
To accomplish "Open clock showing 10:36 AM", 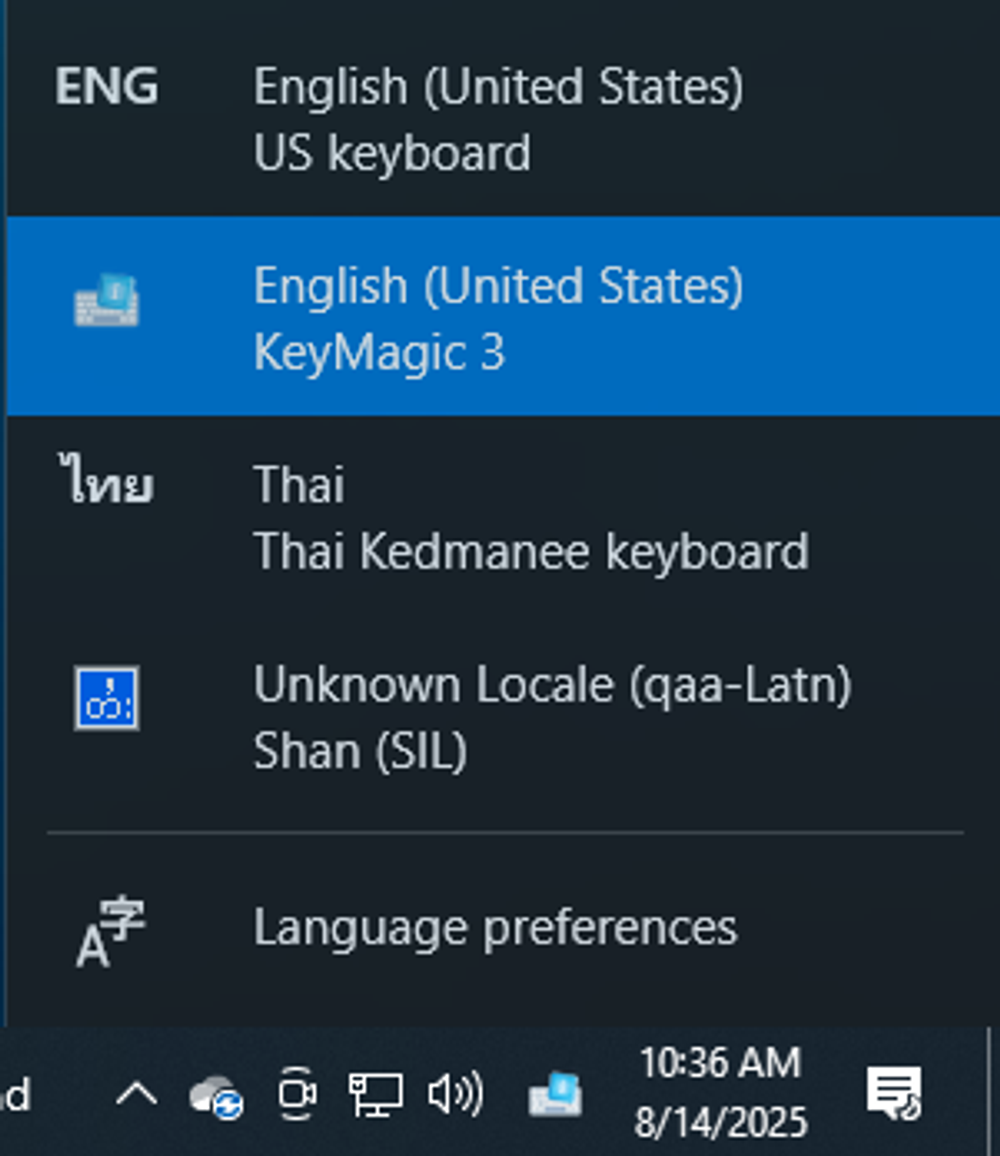I will click(x=721, y=1093).
